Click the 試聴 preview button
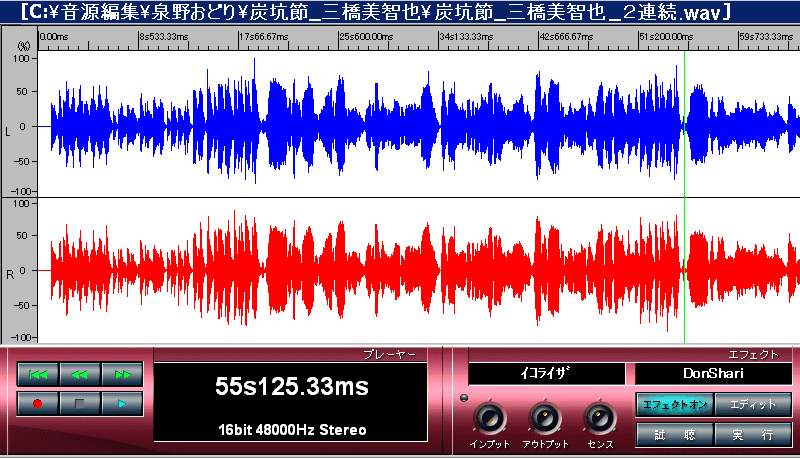800x458 pixels. pos(672,435)
